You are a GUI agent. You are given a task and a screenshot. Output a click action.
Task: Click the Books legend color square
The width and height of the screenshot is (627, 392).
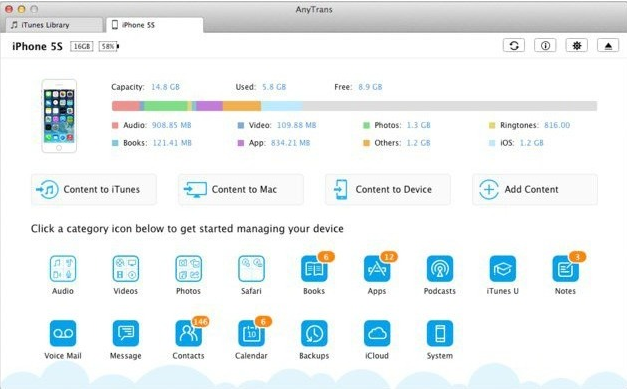coord(115,143)
